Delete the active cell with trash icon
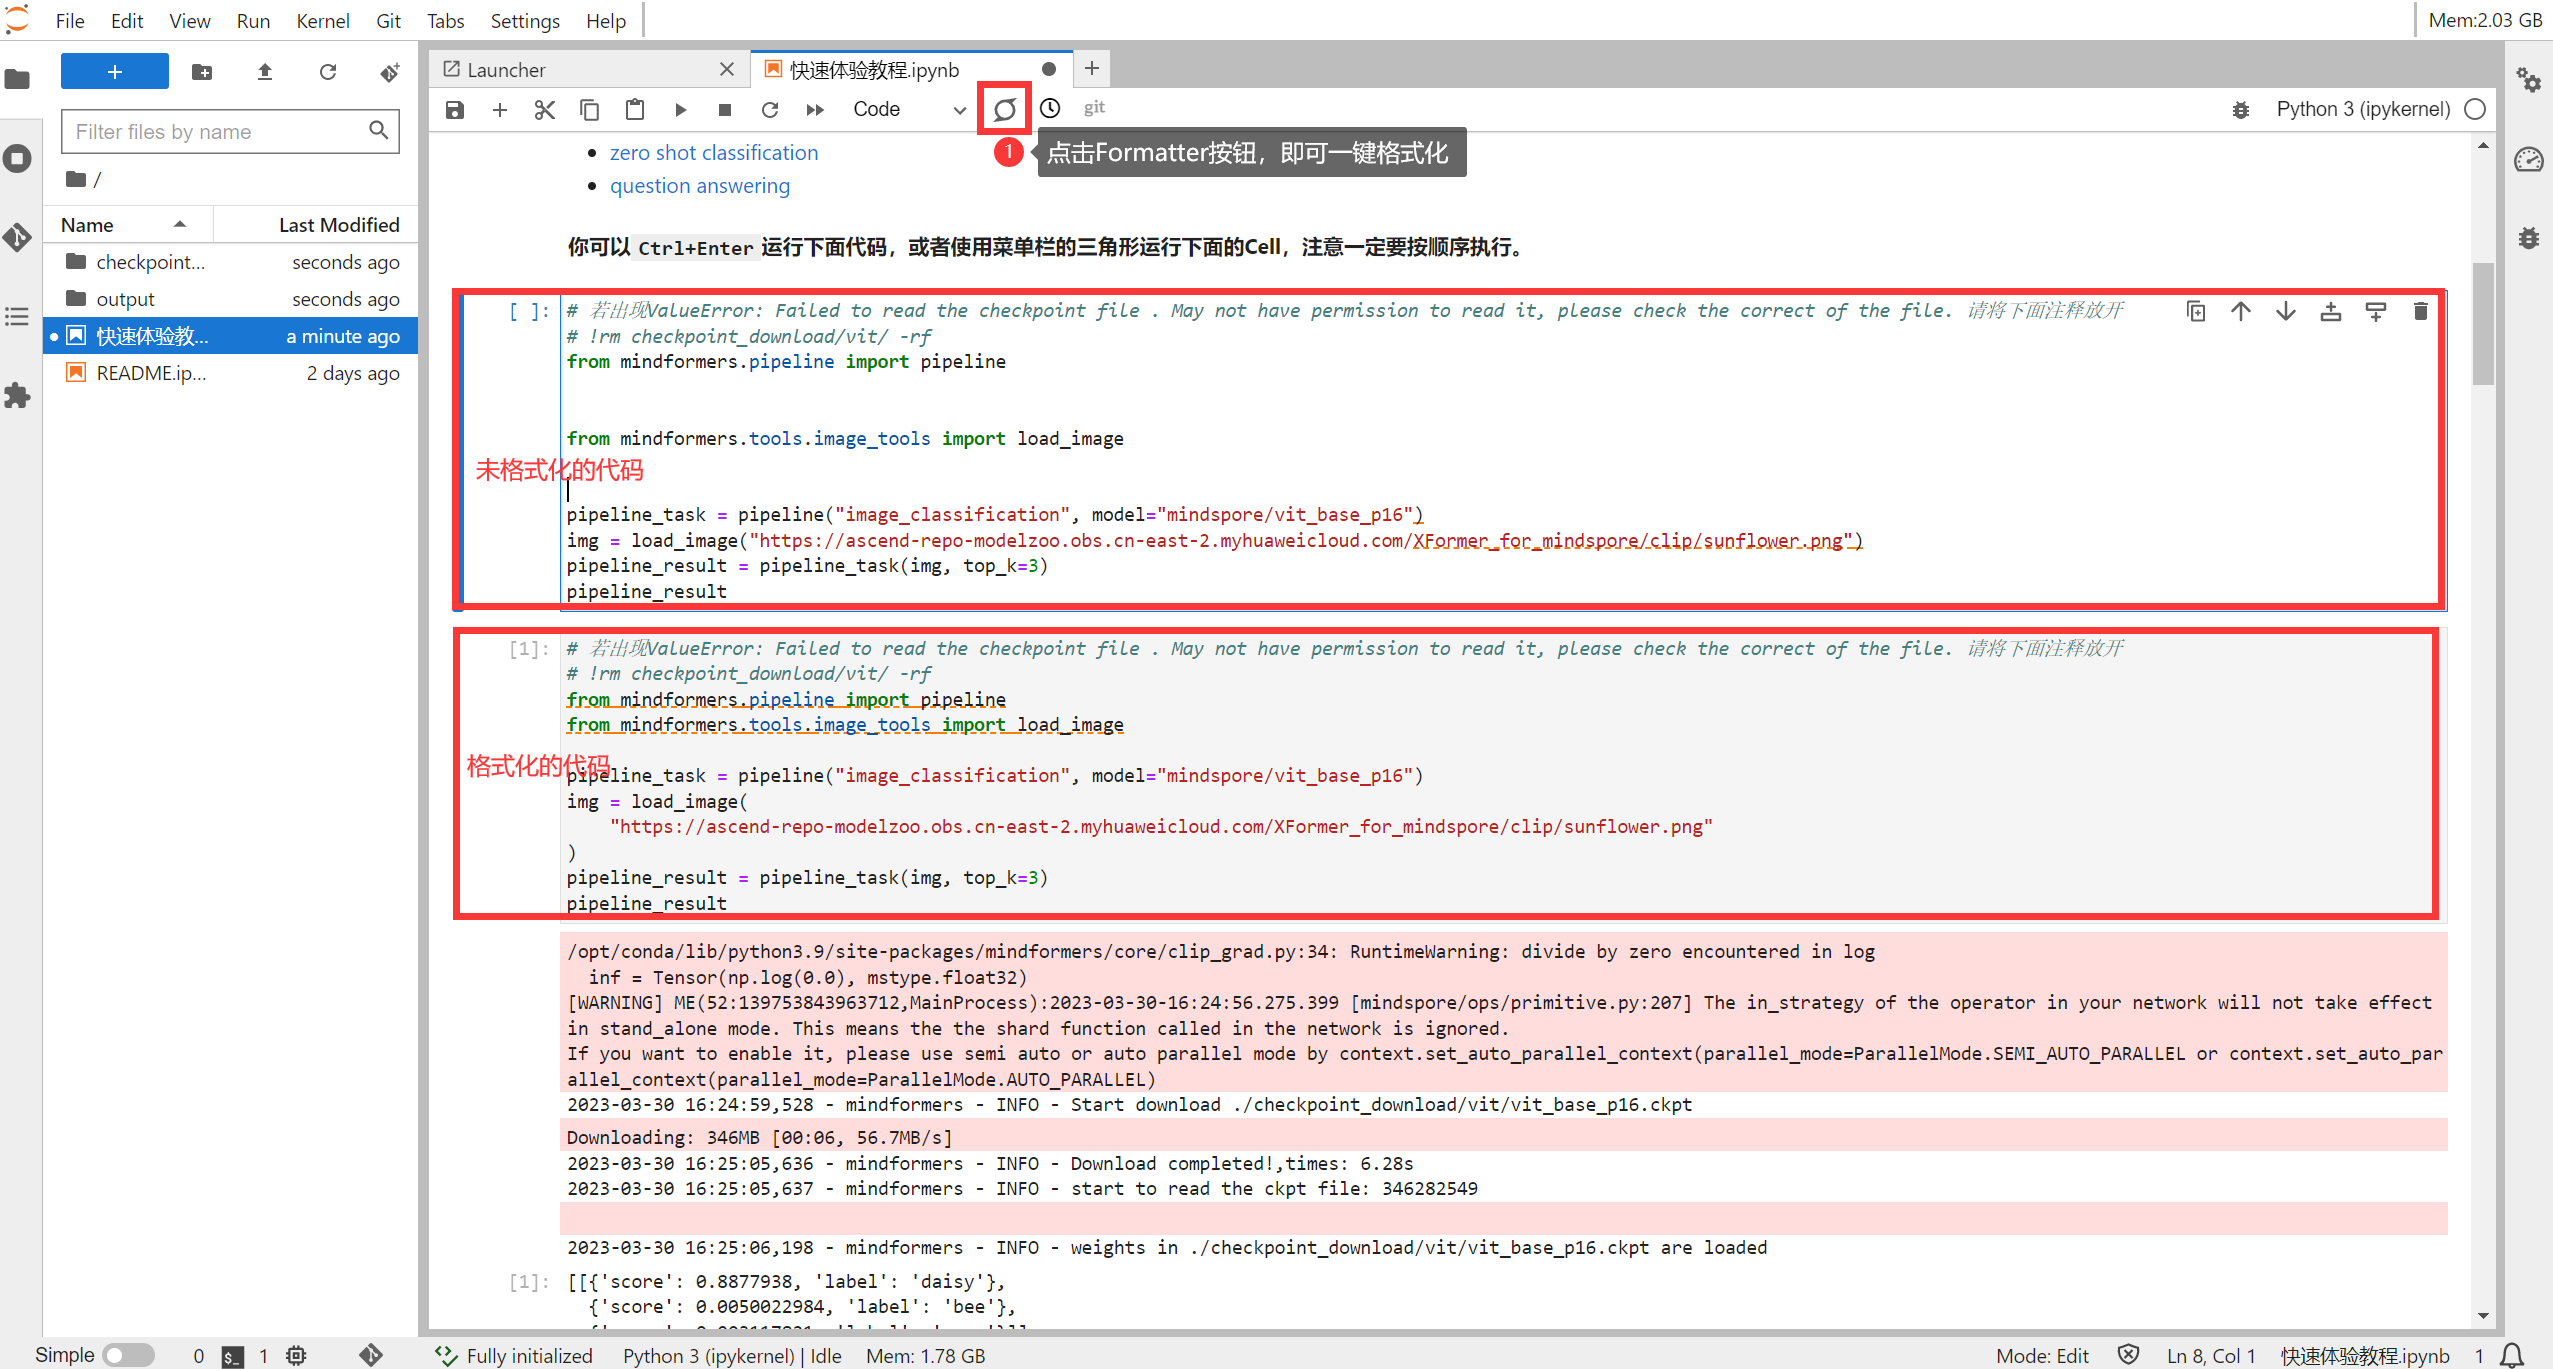 pos(2420,311)
